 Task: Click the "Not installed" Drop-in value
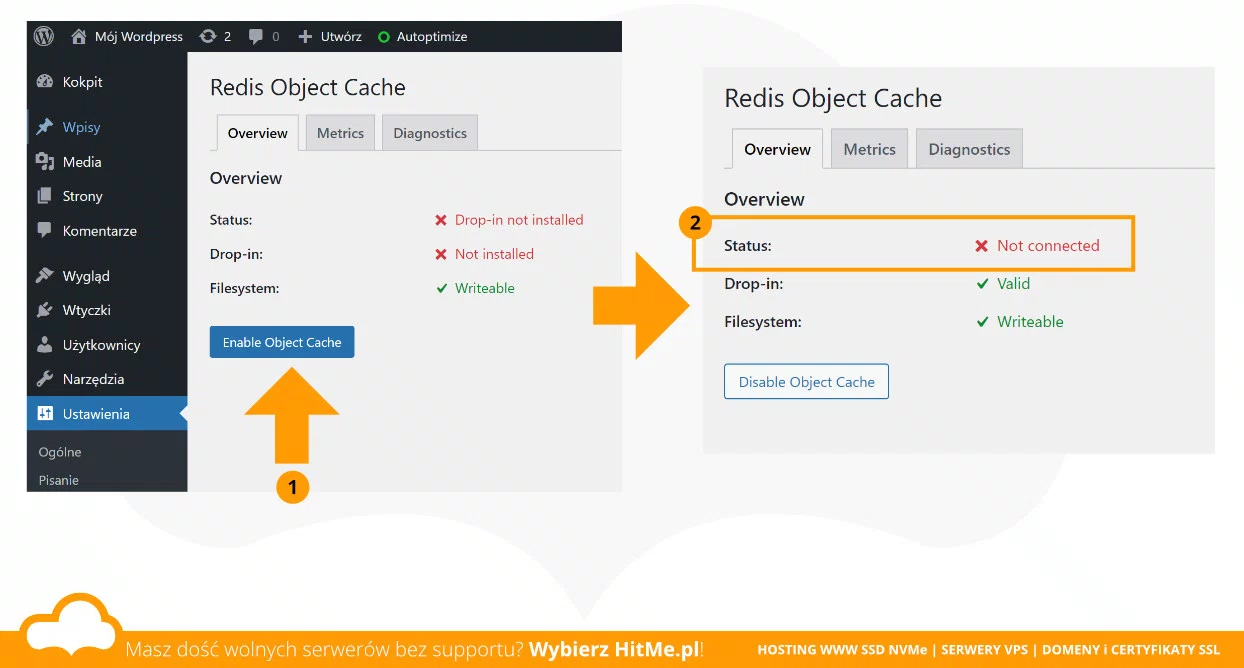point(494,254)
